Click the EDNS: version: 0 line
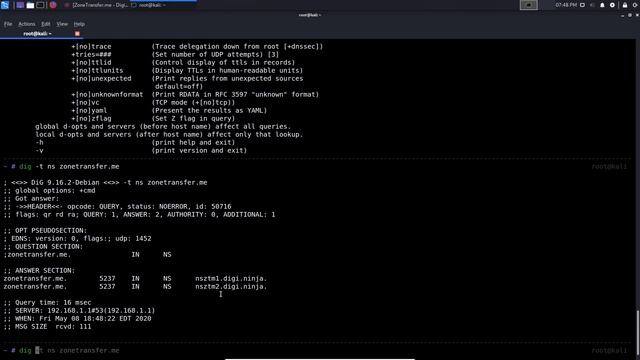 pos(77,238)
